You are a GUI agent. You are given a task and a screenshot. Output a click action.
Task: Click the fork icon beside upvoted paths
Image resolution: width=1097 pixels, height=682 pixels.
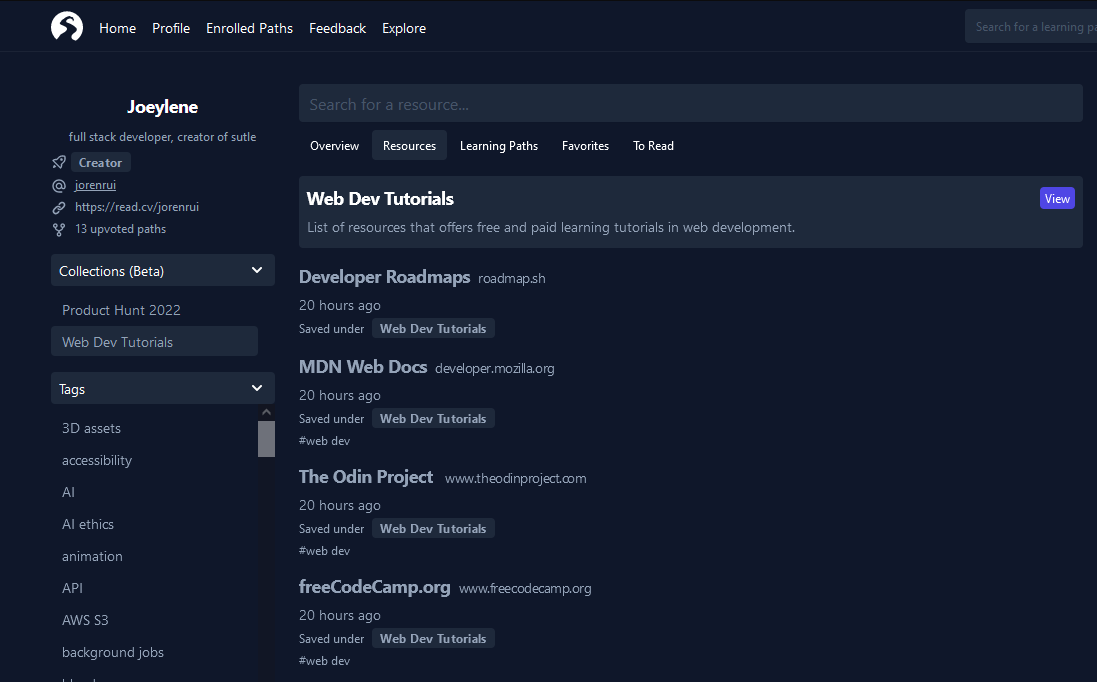point(59,229)
